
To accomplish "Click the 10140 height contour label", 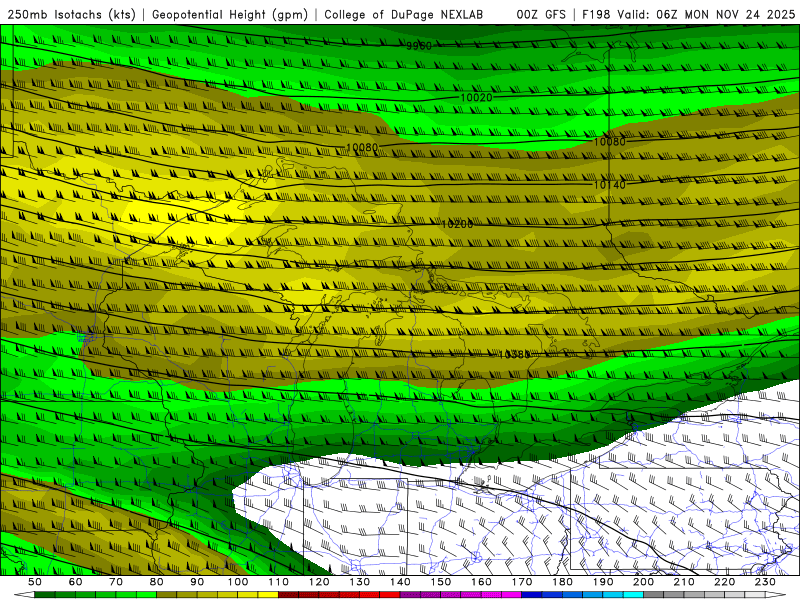I will [x=610, y=185].
